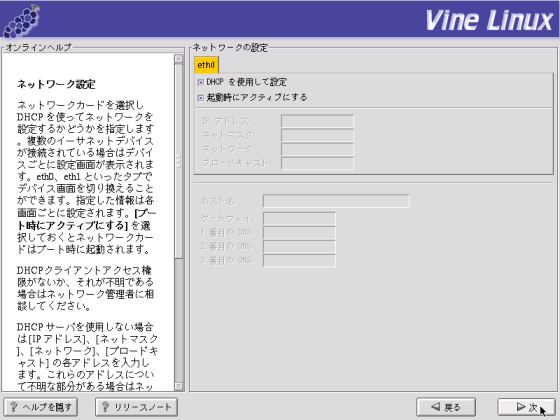Proceed with the 次 button

coord(526,407)
